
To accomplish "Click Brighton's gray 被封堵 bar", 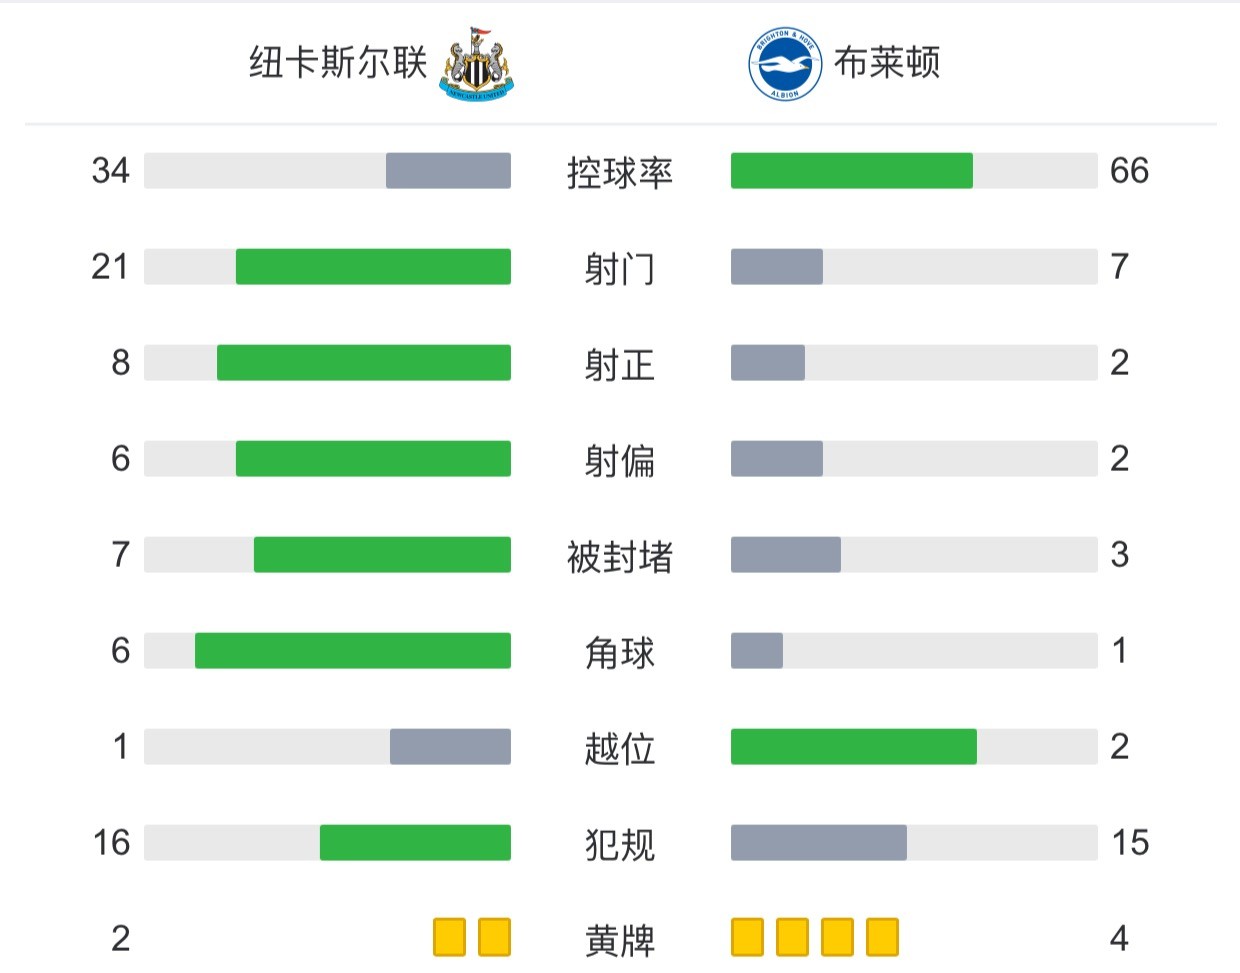I will (x=786, y=555).
